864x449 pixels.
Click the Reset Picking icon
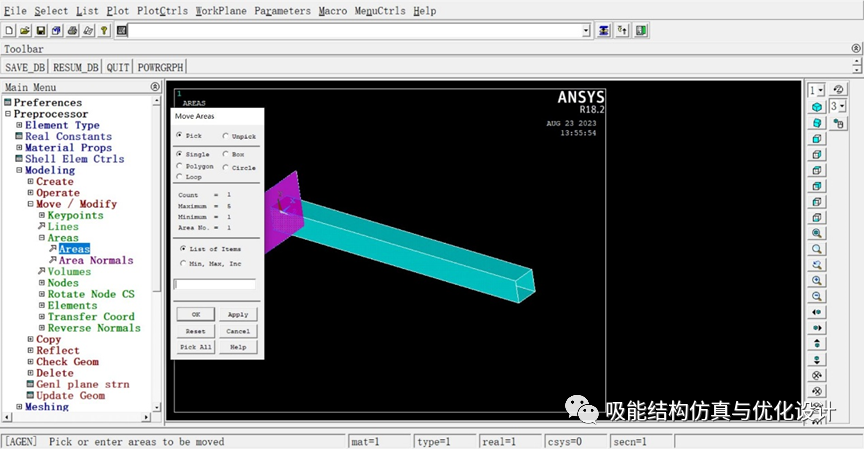(x=622, y=31)
